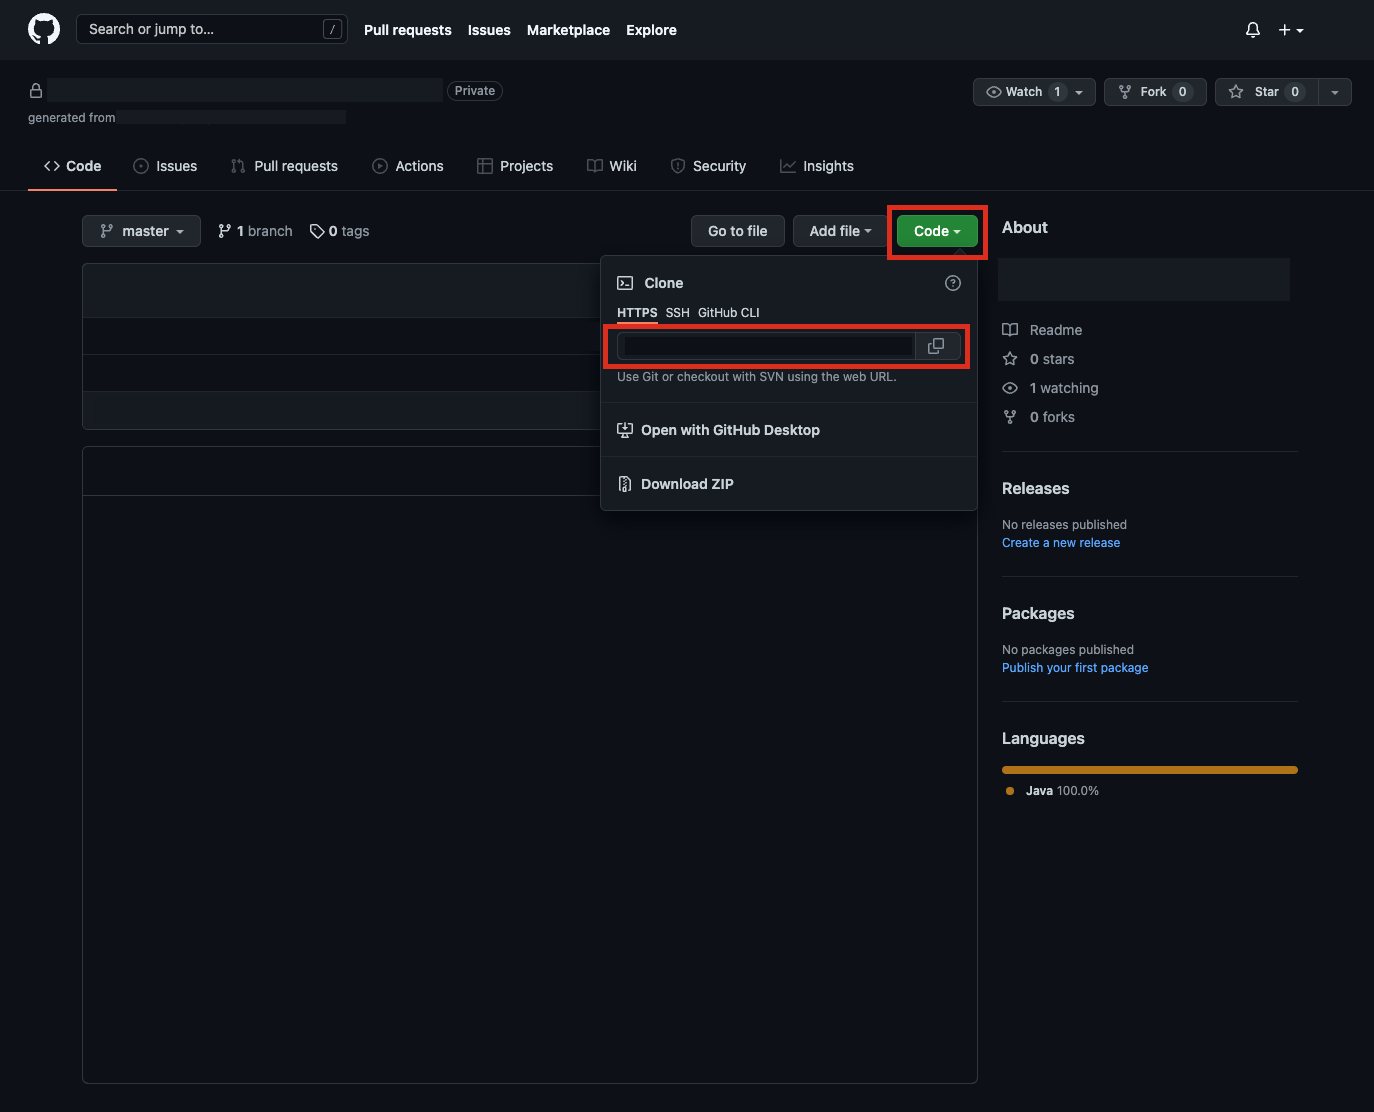Image resolution: width=1374 pixels, height=1112 pixels.
Task: Open the 1 watching link
Action: click(x=1050, y=388)
